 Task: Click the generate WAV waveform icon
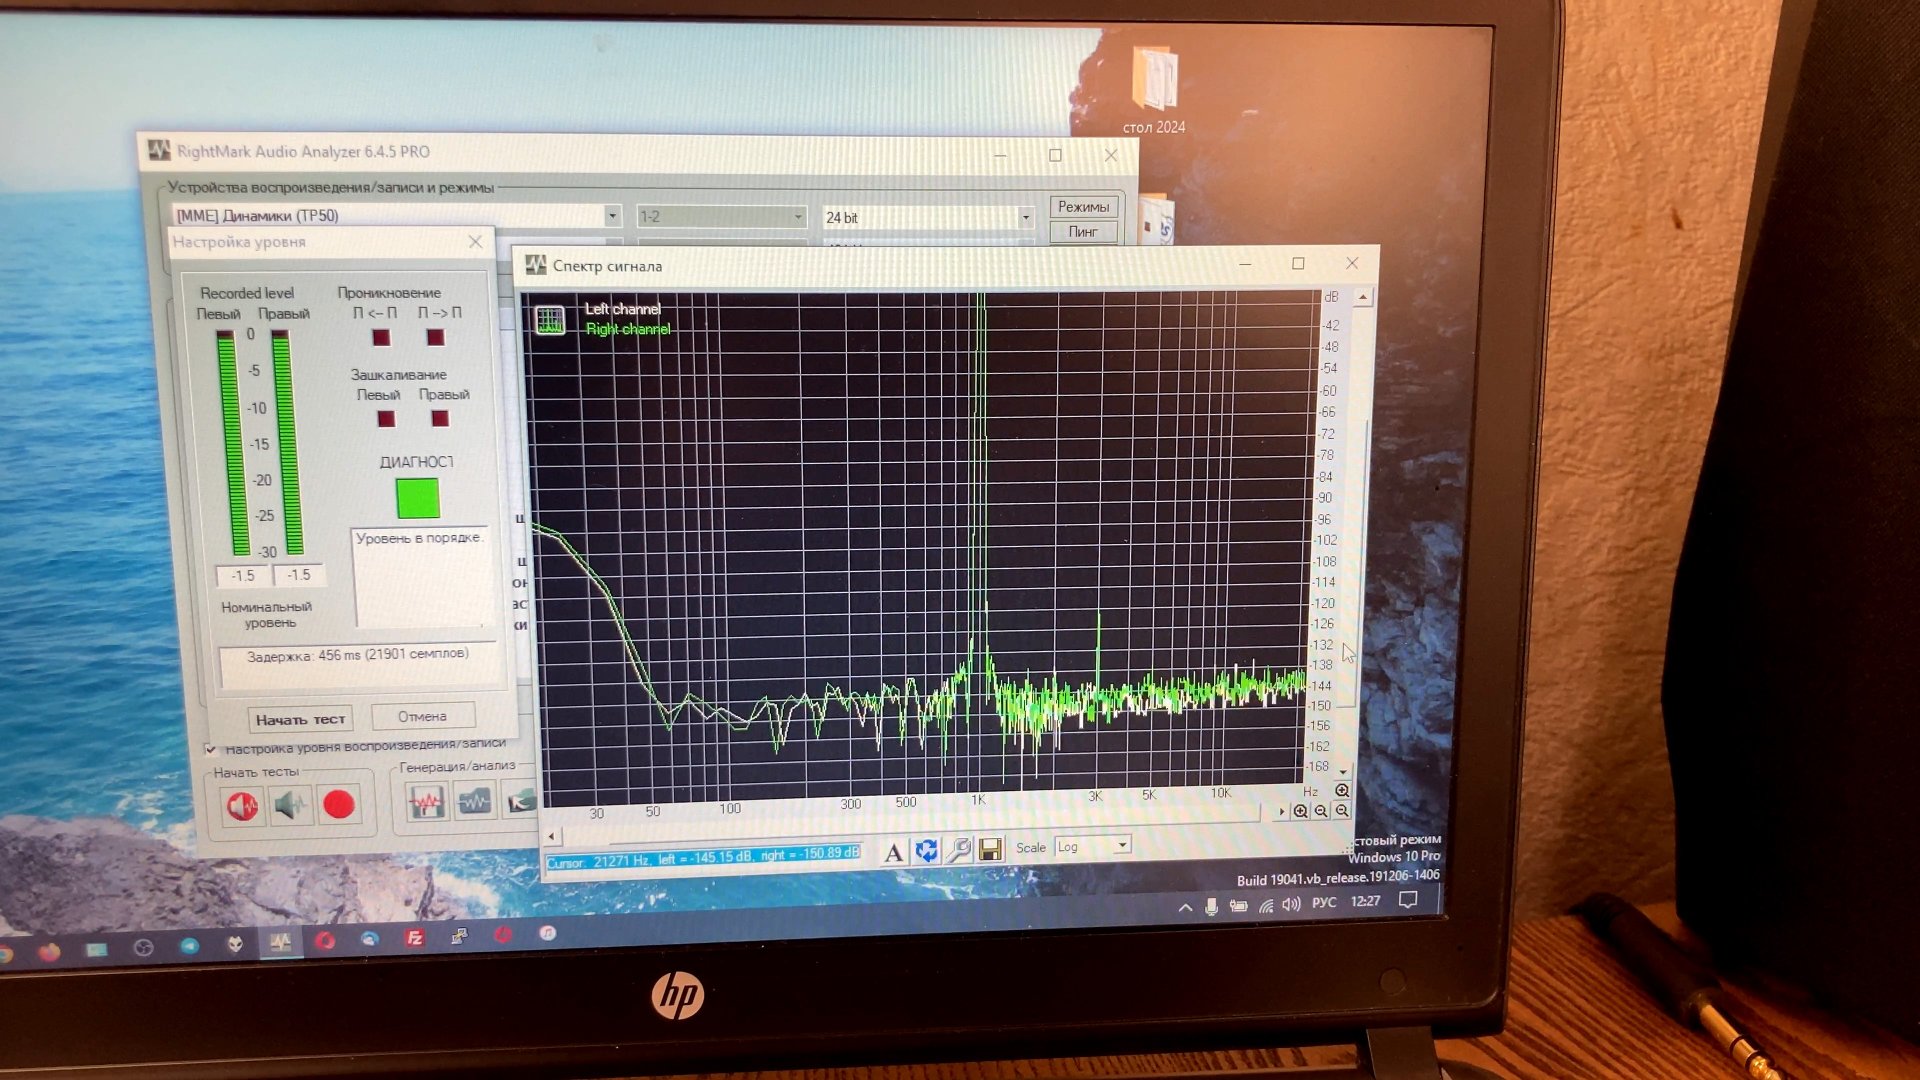[427, 802]
